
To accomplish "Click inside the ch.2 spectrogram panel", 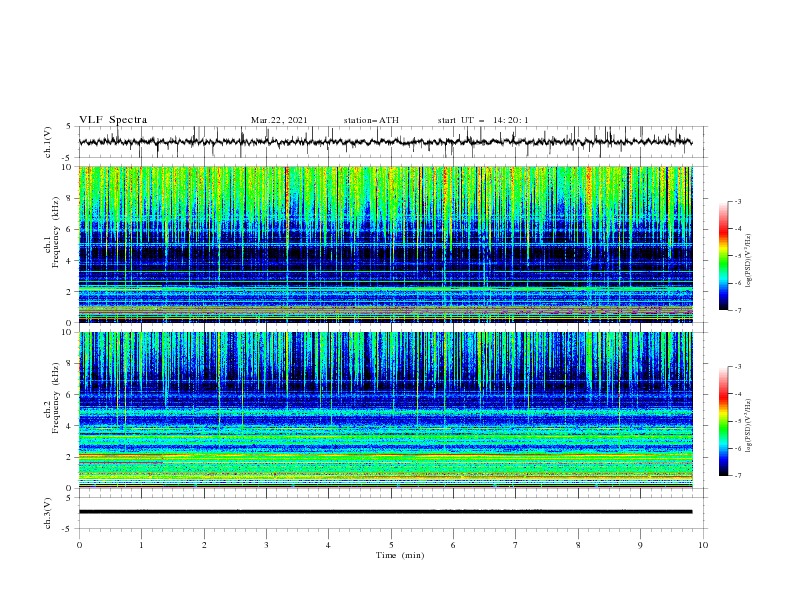I will 386,410.
